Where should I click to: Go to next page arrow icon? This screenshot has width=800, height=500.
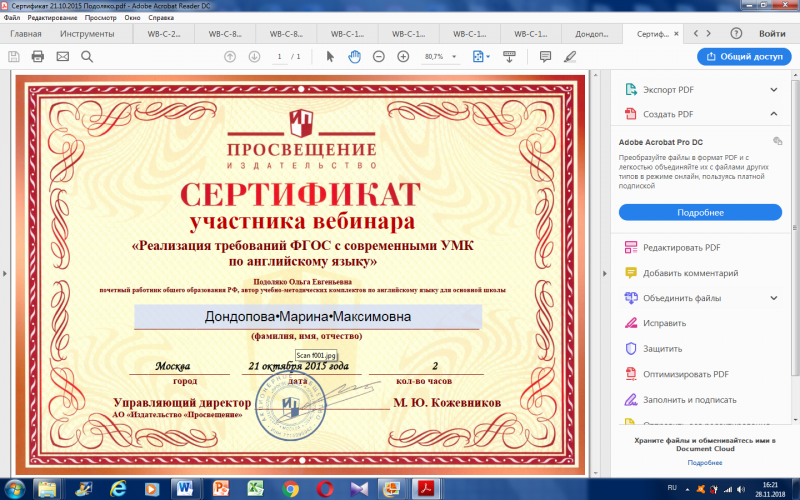(254, 56)
